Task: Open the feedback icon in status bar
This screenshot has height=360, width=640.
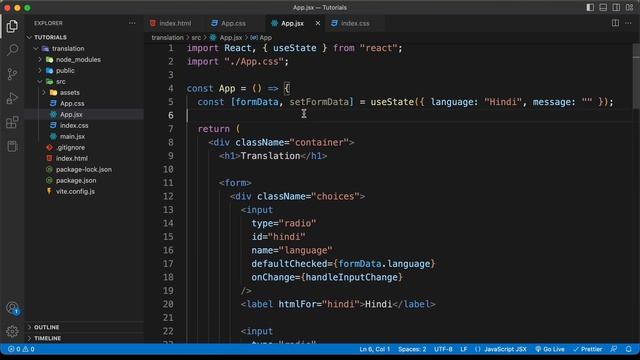Action: 613,349
